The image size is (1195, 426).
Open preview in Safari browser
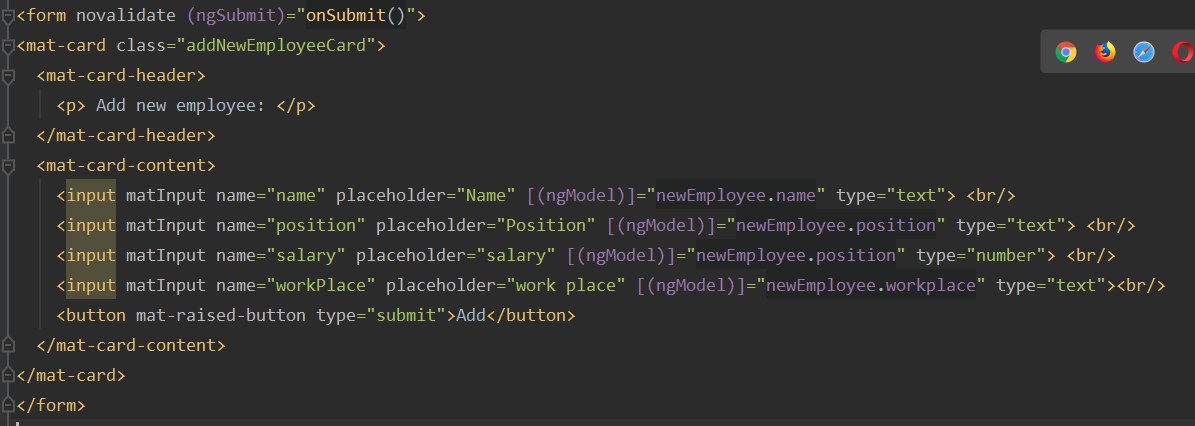point(1143,52)
